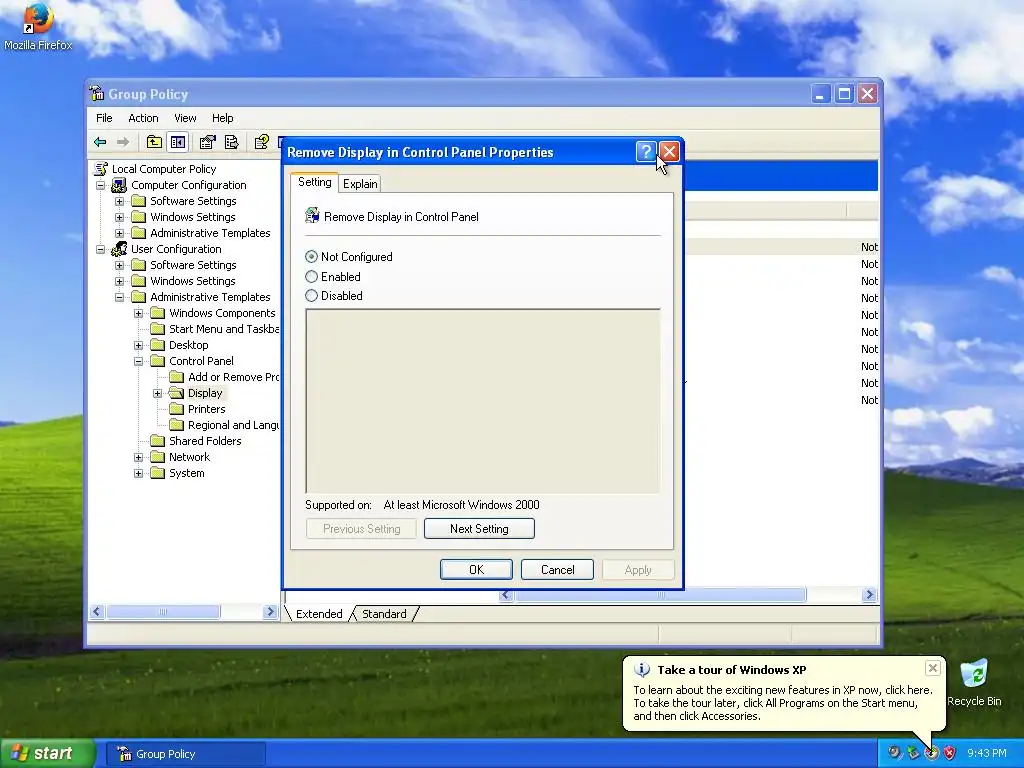1024x768 pixels.
Task: Expand Administrative Templates under Computer Configuration
Action: coord(120,233)
